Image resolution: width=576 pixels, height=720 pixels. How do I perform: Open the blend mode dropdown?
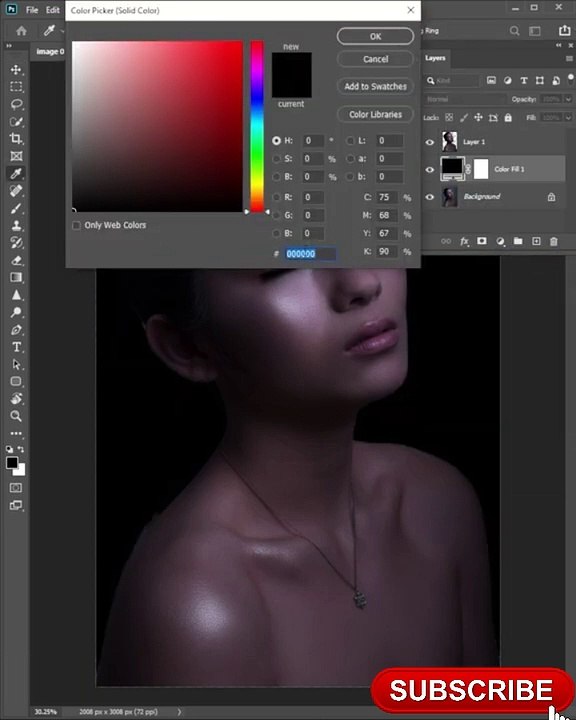click(464, 99)
